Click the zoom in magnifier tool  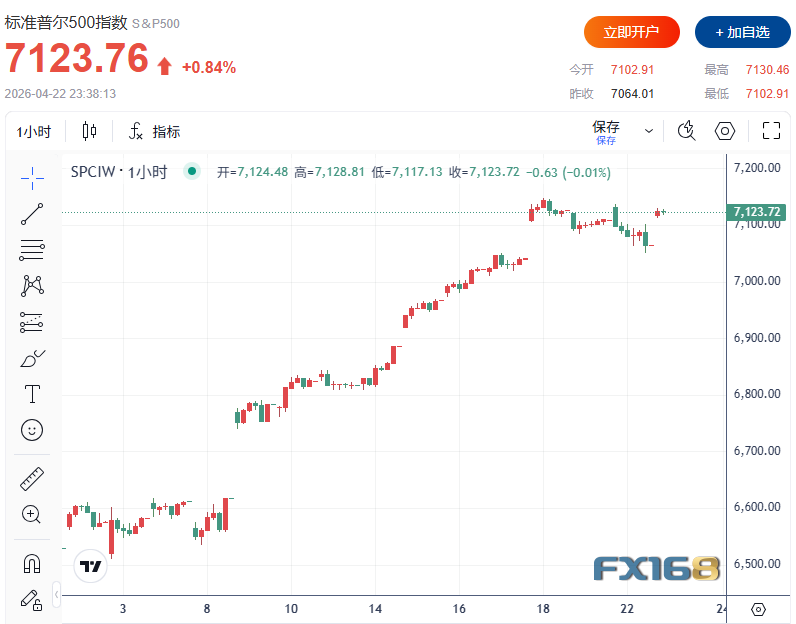pos(32,515)
